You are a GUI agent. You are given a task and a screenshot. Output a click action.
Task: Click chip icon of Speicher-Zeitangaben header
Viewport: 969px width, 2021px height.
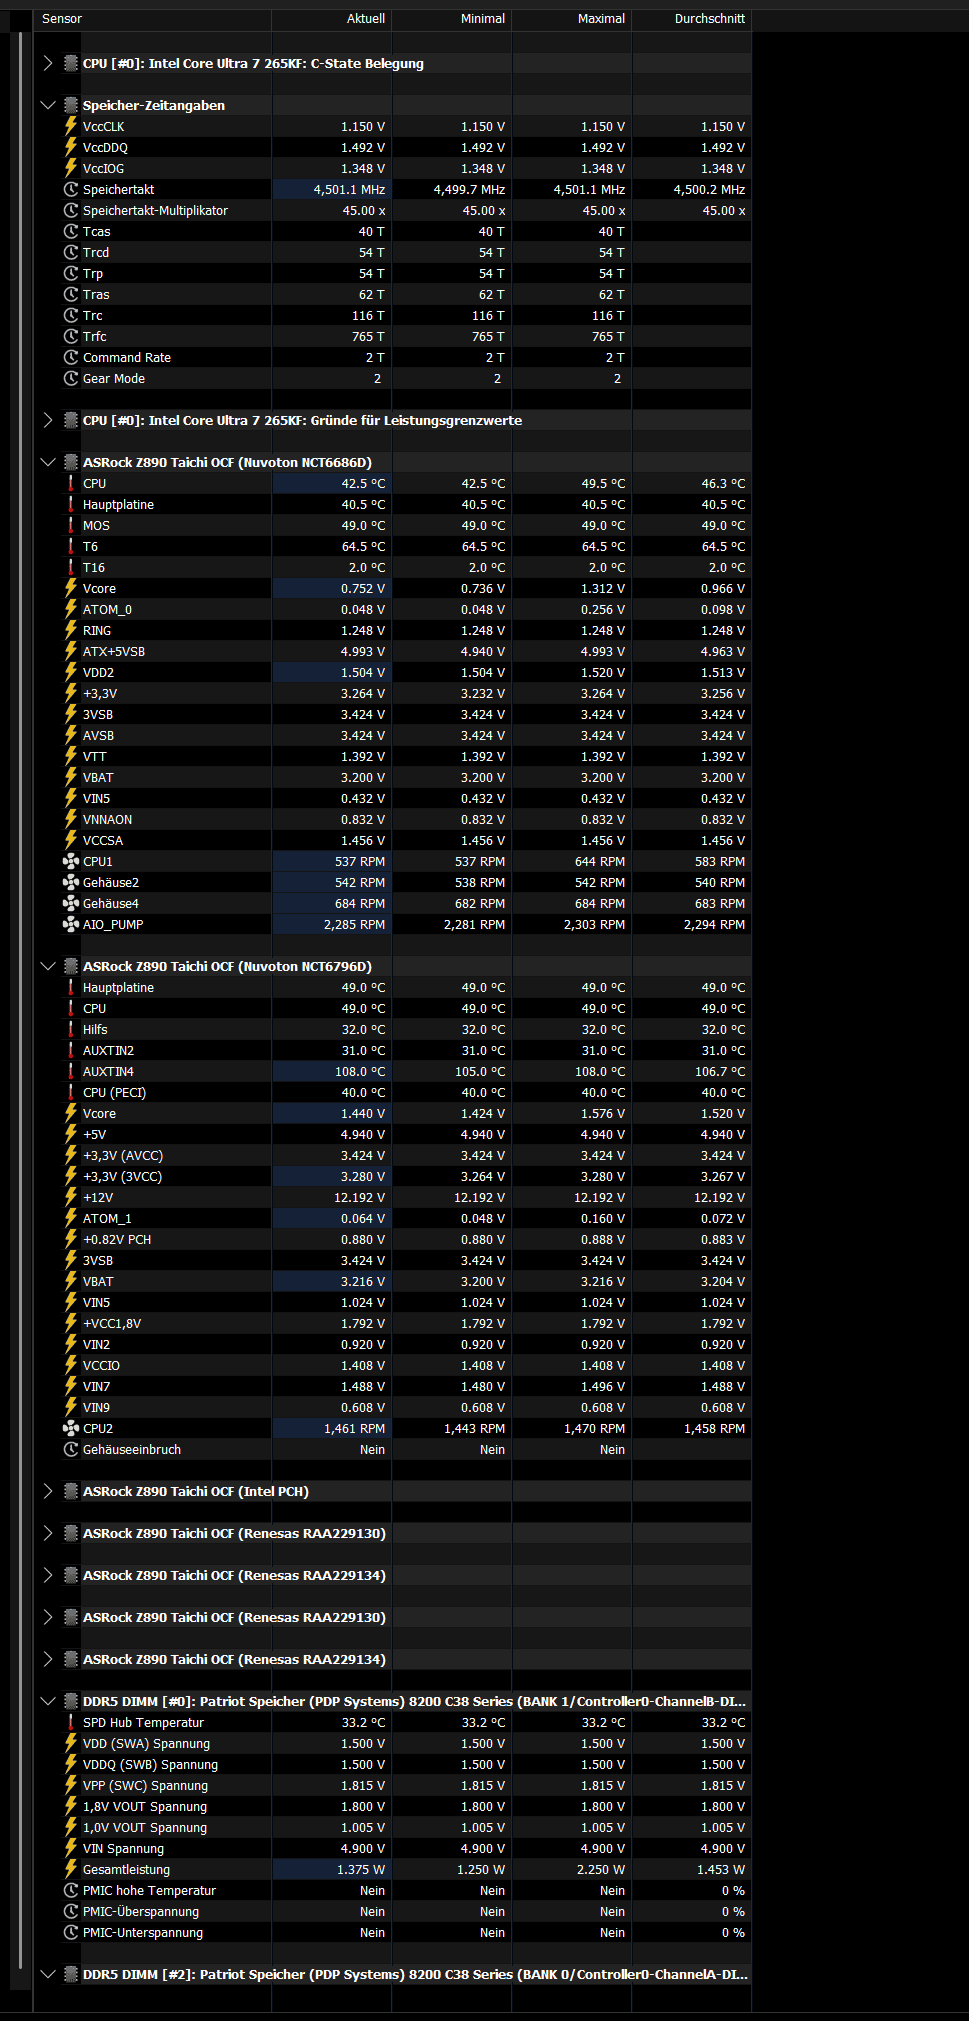[71, 105]
